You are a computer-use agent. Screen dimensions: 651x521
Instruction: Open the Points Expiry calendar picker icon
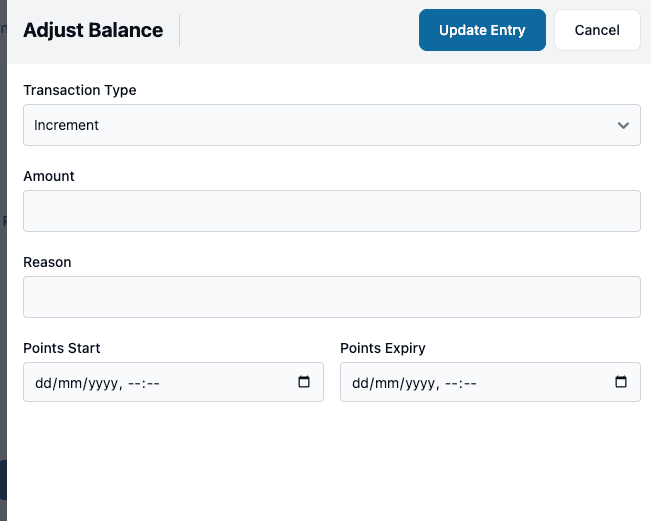tap(621, 382)
